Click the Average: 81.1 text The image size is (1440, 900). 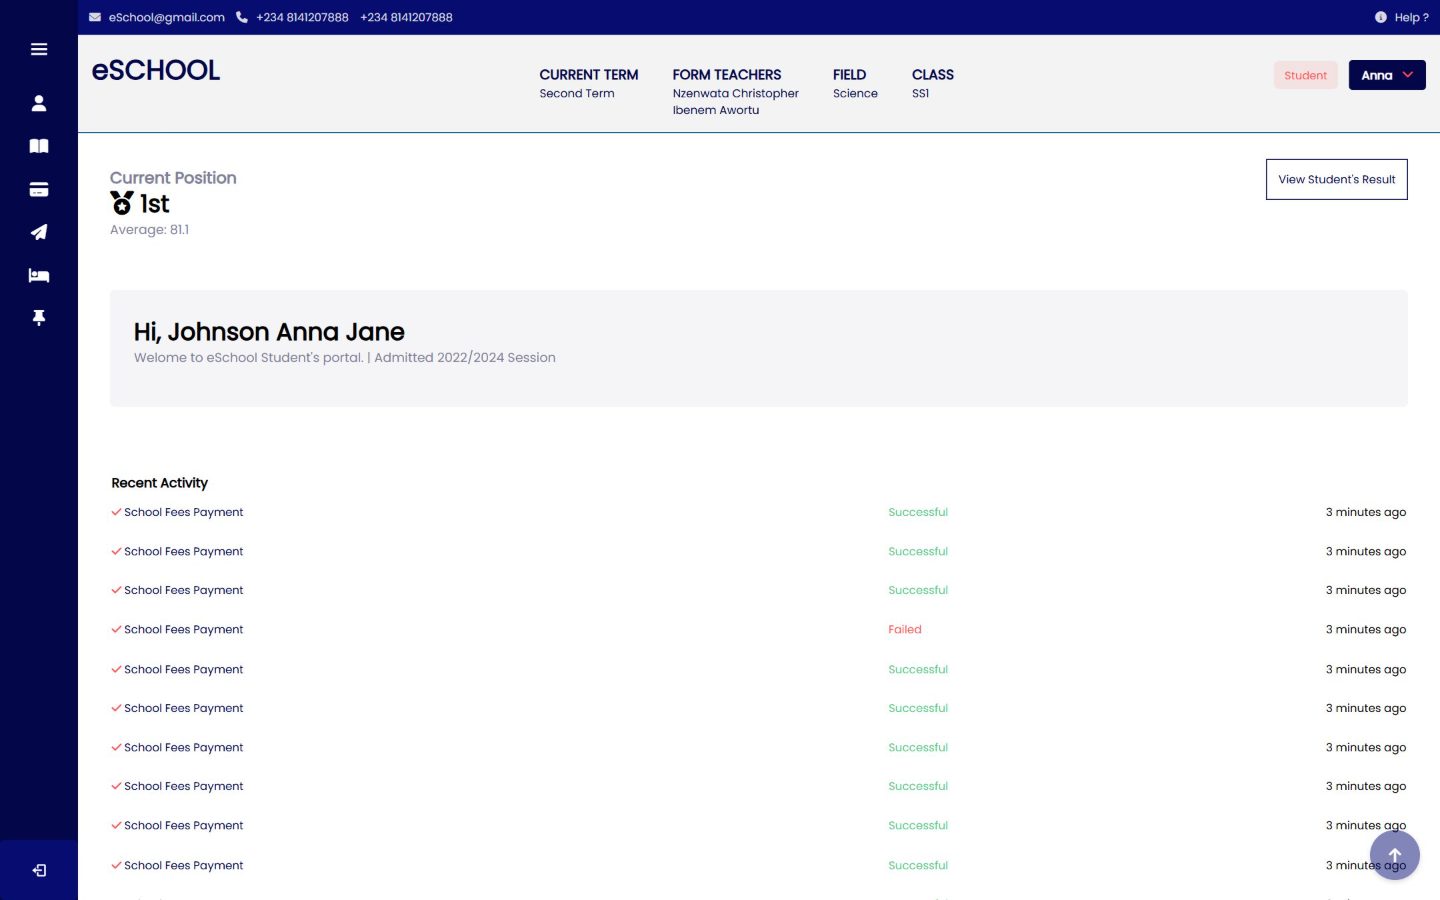coord(149,230)
